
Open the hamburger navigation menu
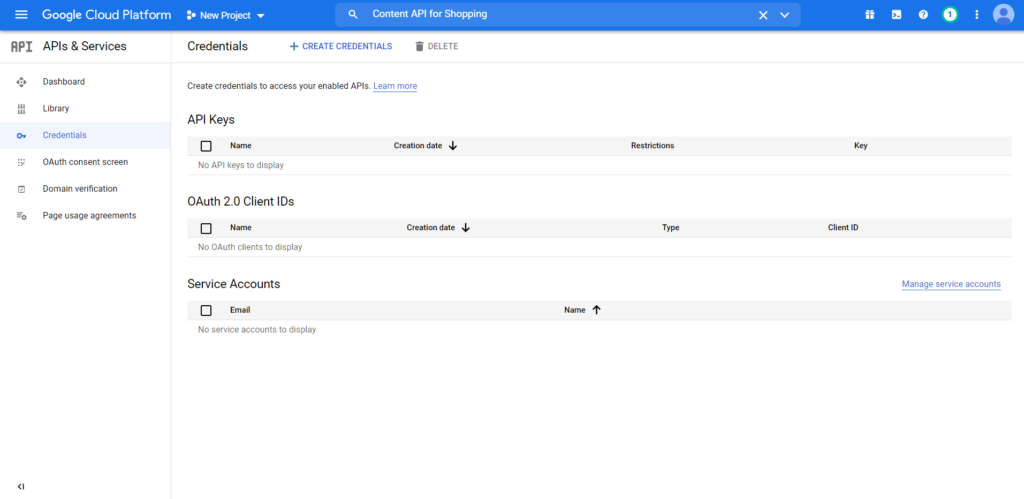[x=21, y=14]
